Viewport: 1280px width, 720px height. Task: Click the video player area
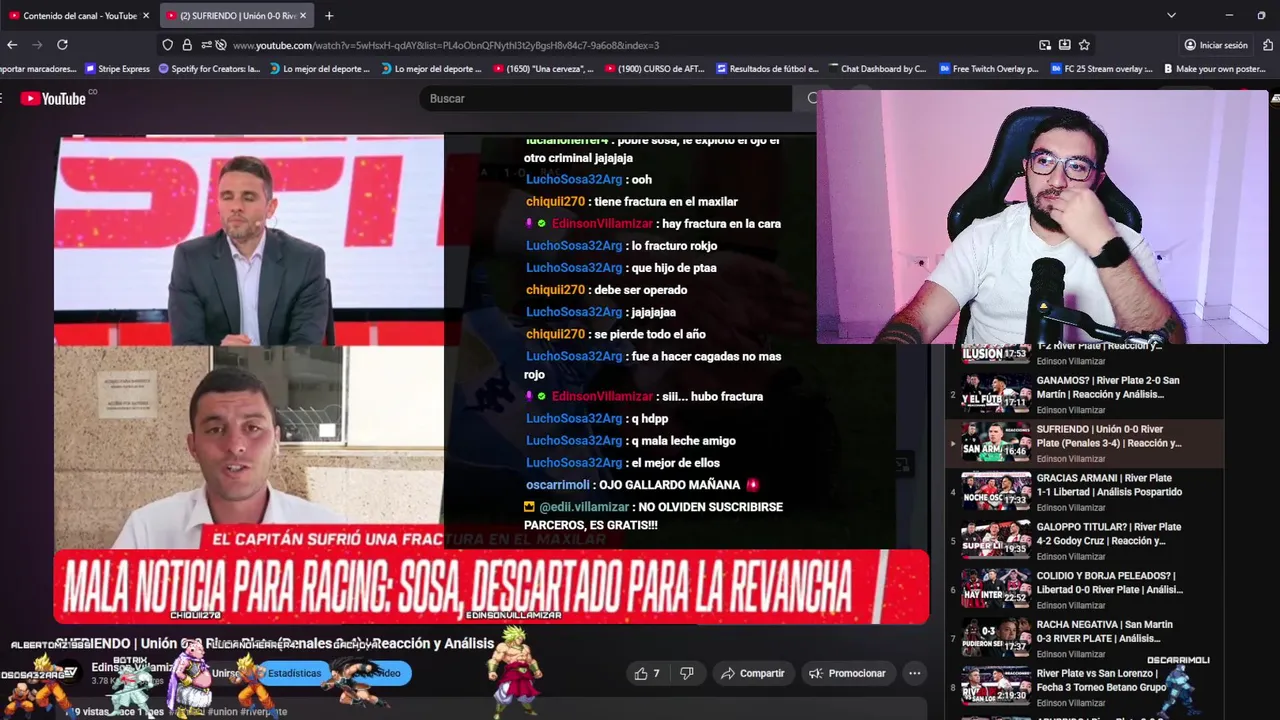[491, 379]
